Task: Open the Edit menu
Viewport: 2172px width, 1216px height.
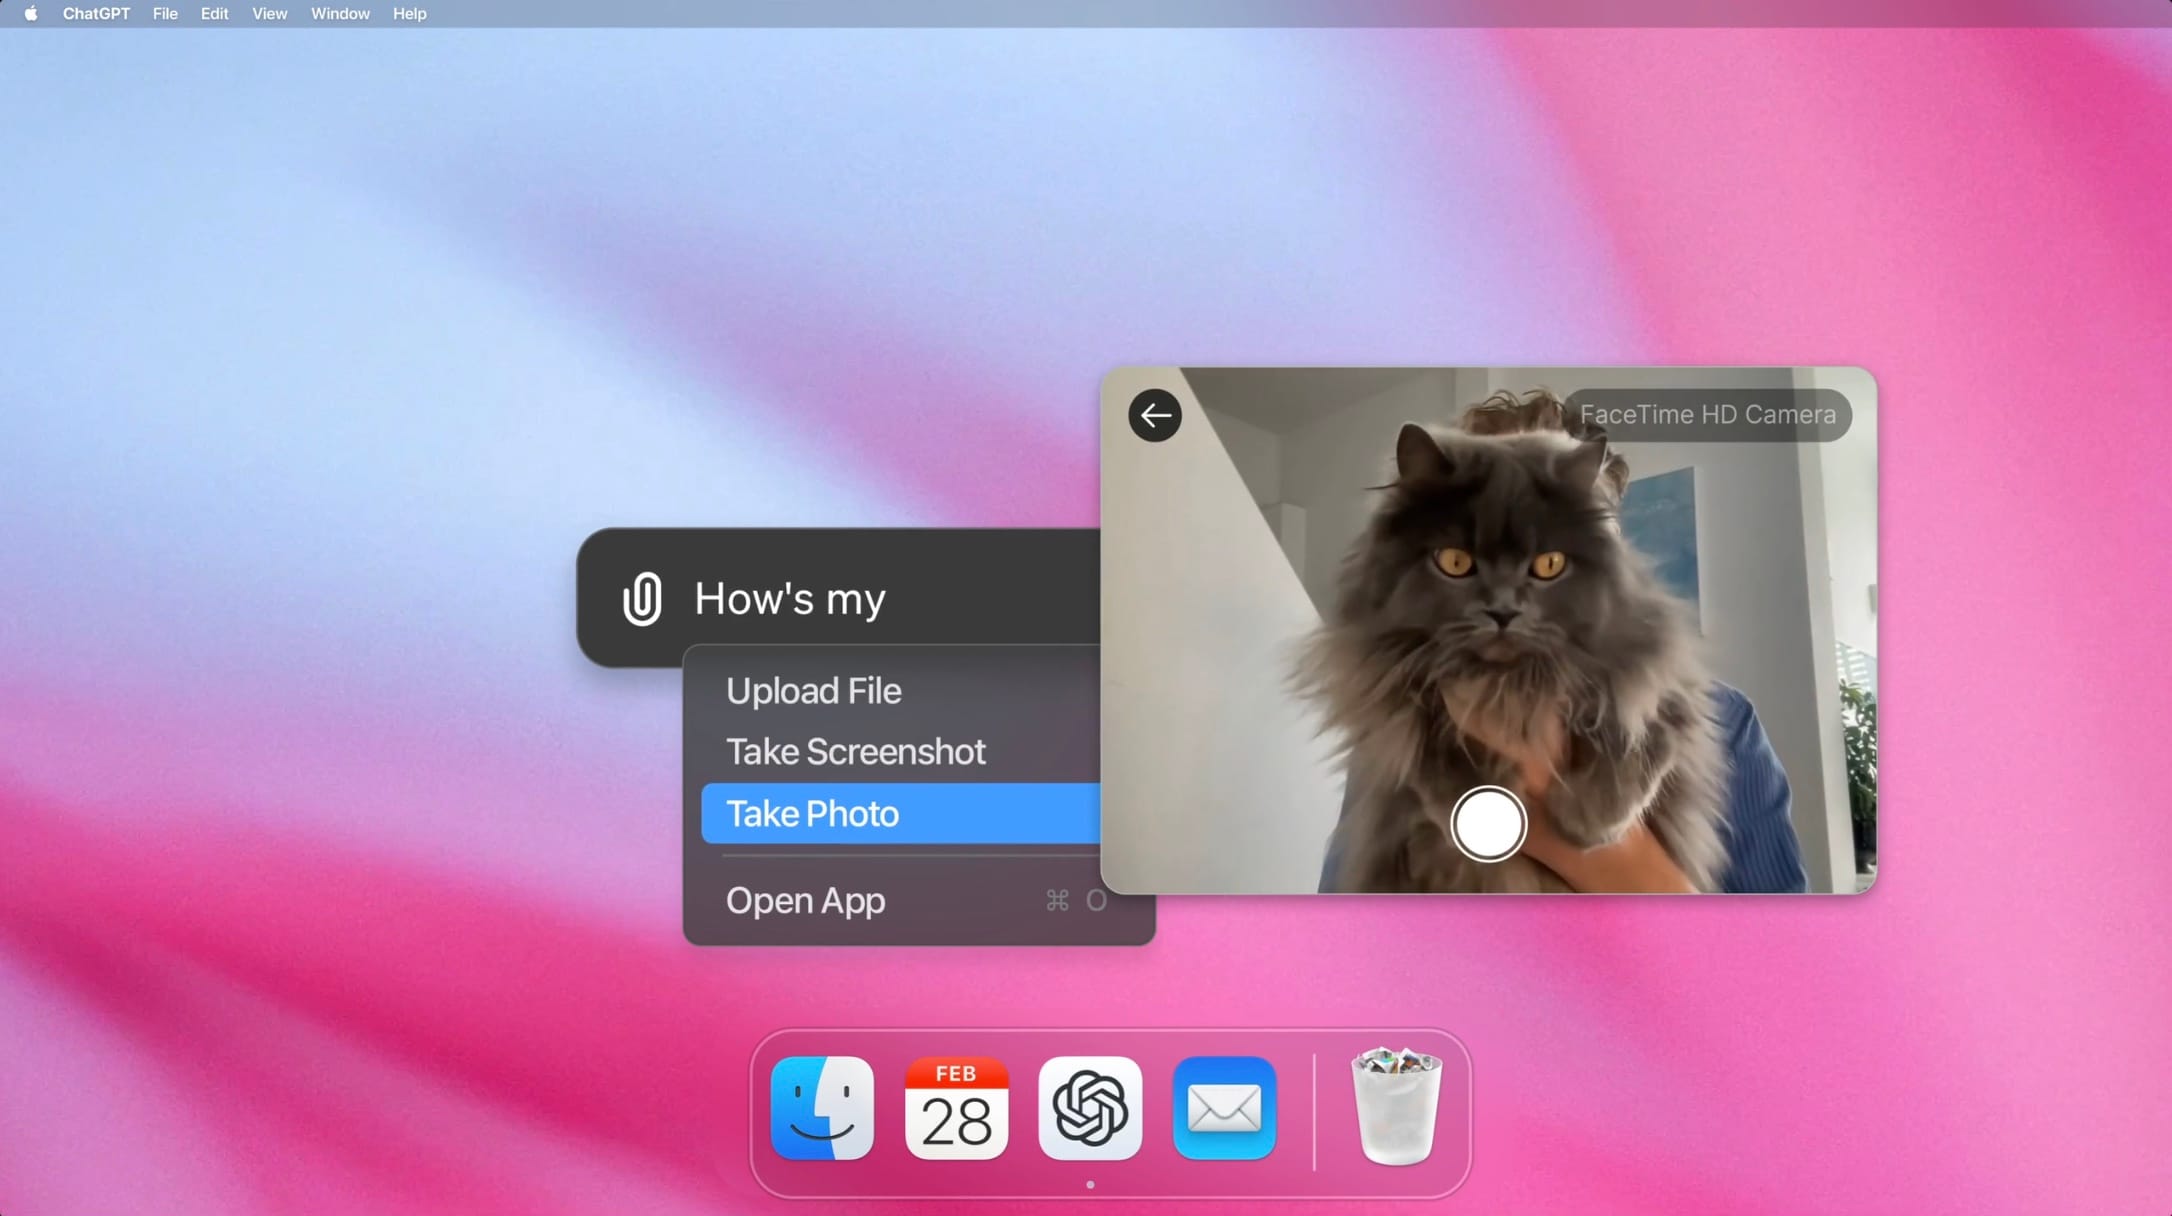Action: coord(213,13)
